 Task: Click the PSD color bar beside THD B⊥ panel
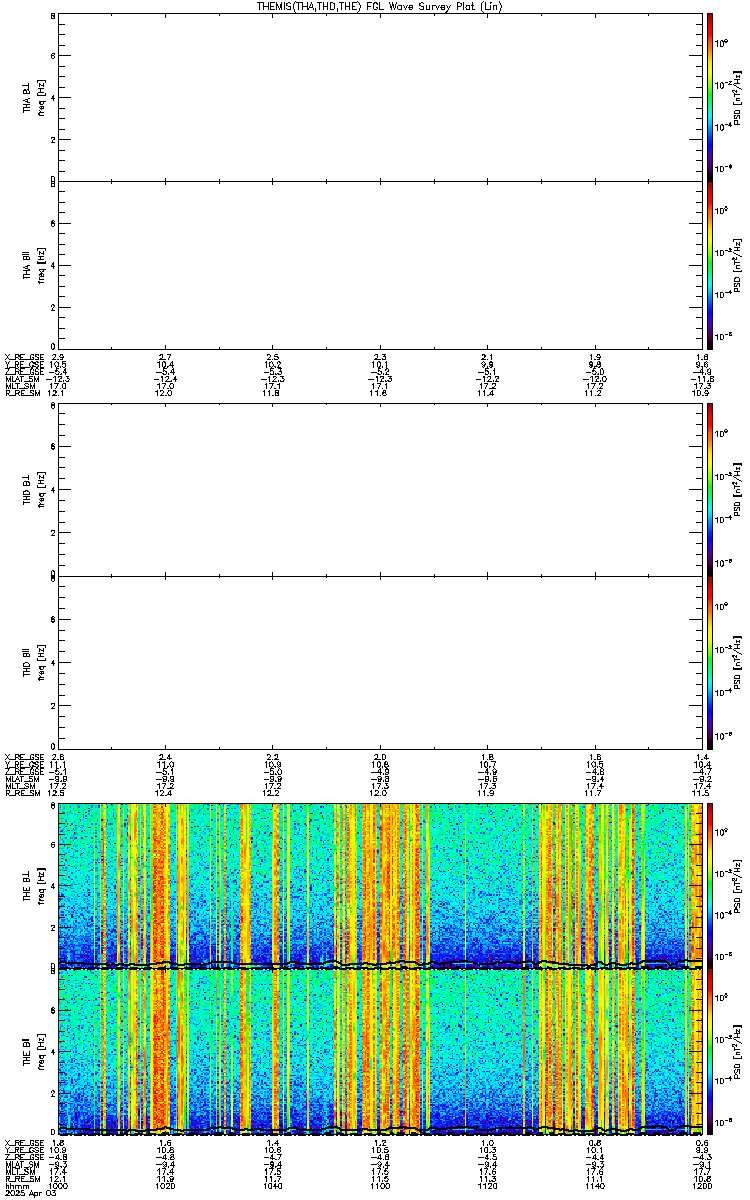[710, 489]
